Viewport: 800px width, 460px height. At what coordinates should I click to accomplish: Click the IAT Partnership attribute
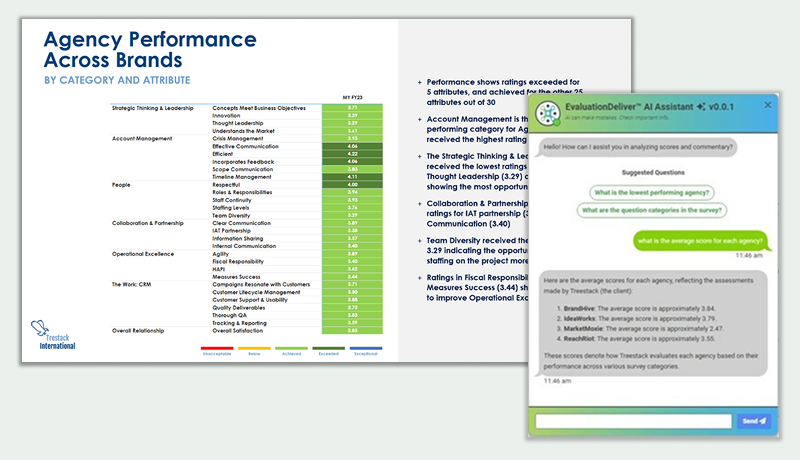[232, 231]
